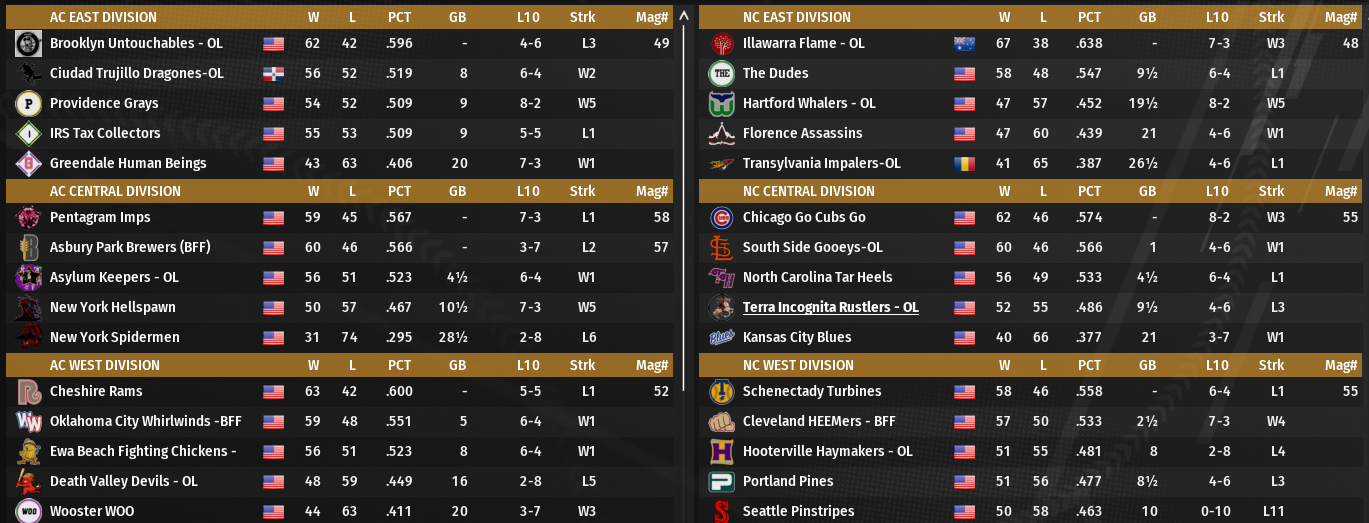Open the Cheshire Rams team page

tap(96, 392)
